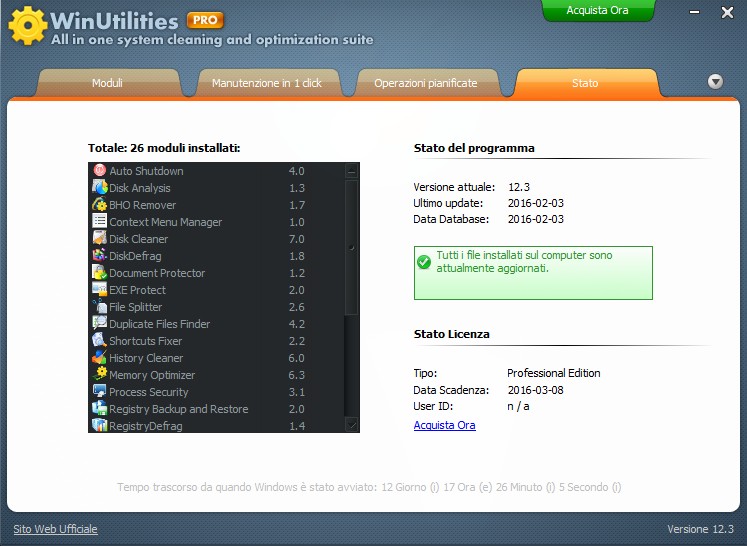The image size is (747, 546).
Task: Click the History Cleaner icon
Action: [100, 357]
